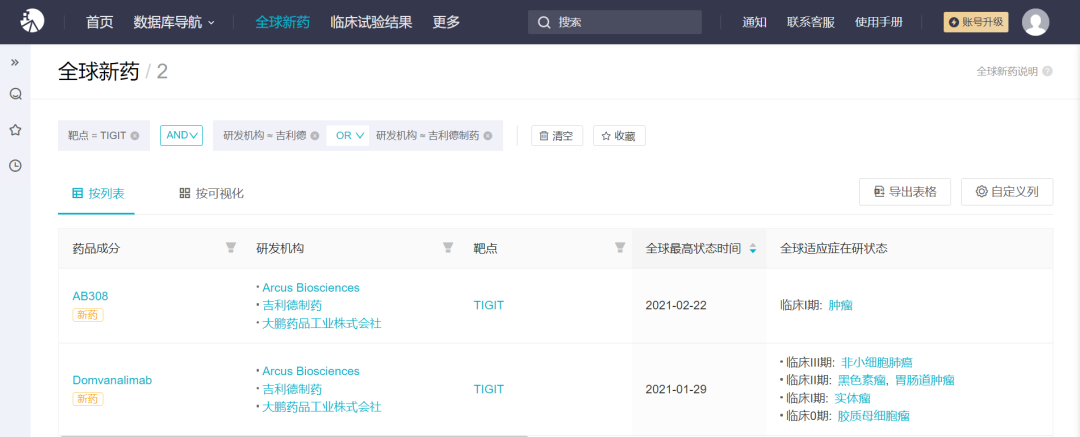Open 临床试验结果 nav item
1080x437 pixels.
tap(371, 22)
